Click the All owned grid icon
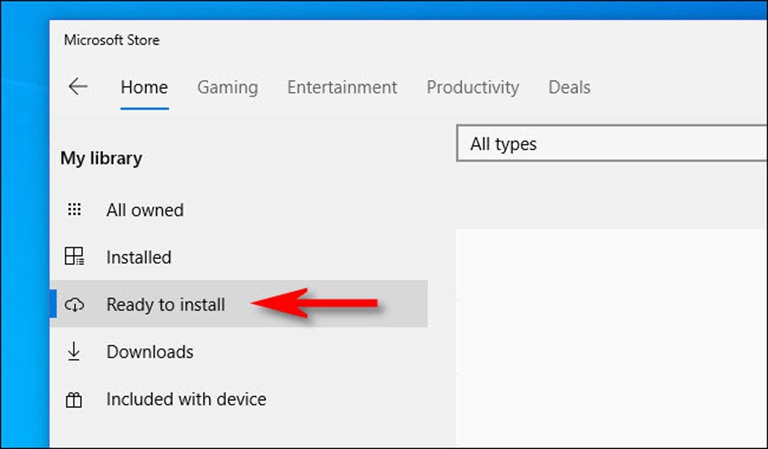 74,210
